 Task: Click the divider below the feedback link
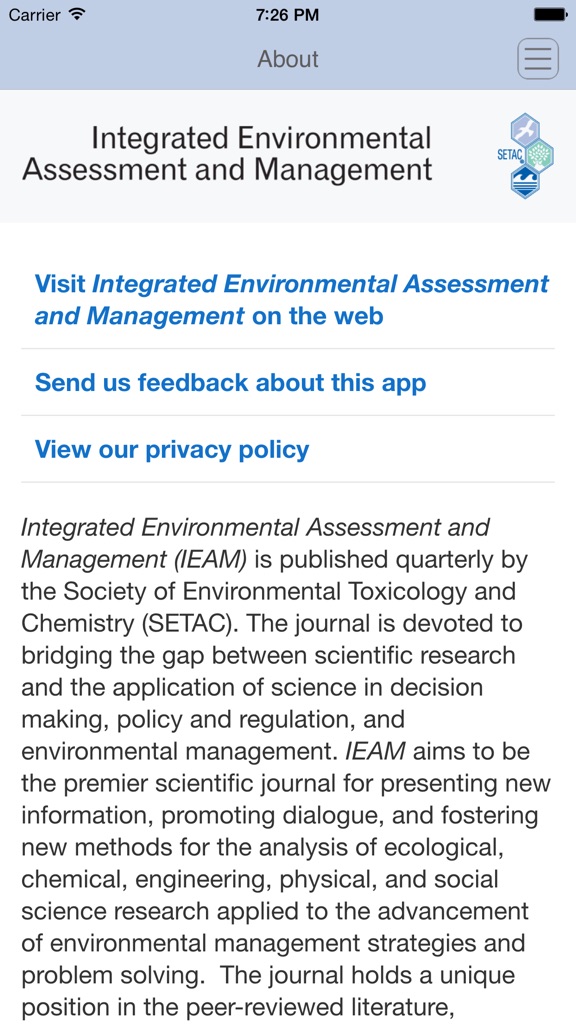(288, 415)
